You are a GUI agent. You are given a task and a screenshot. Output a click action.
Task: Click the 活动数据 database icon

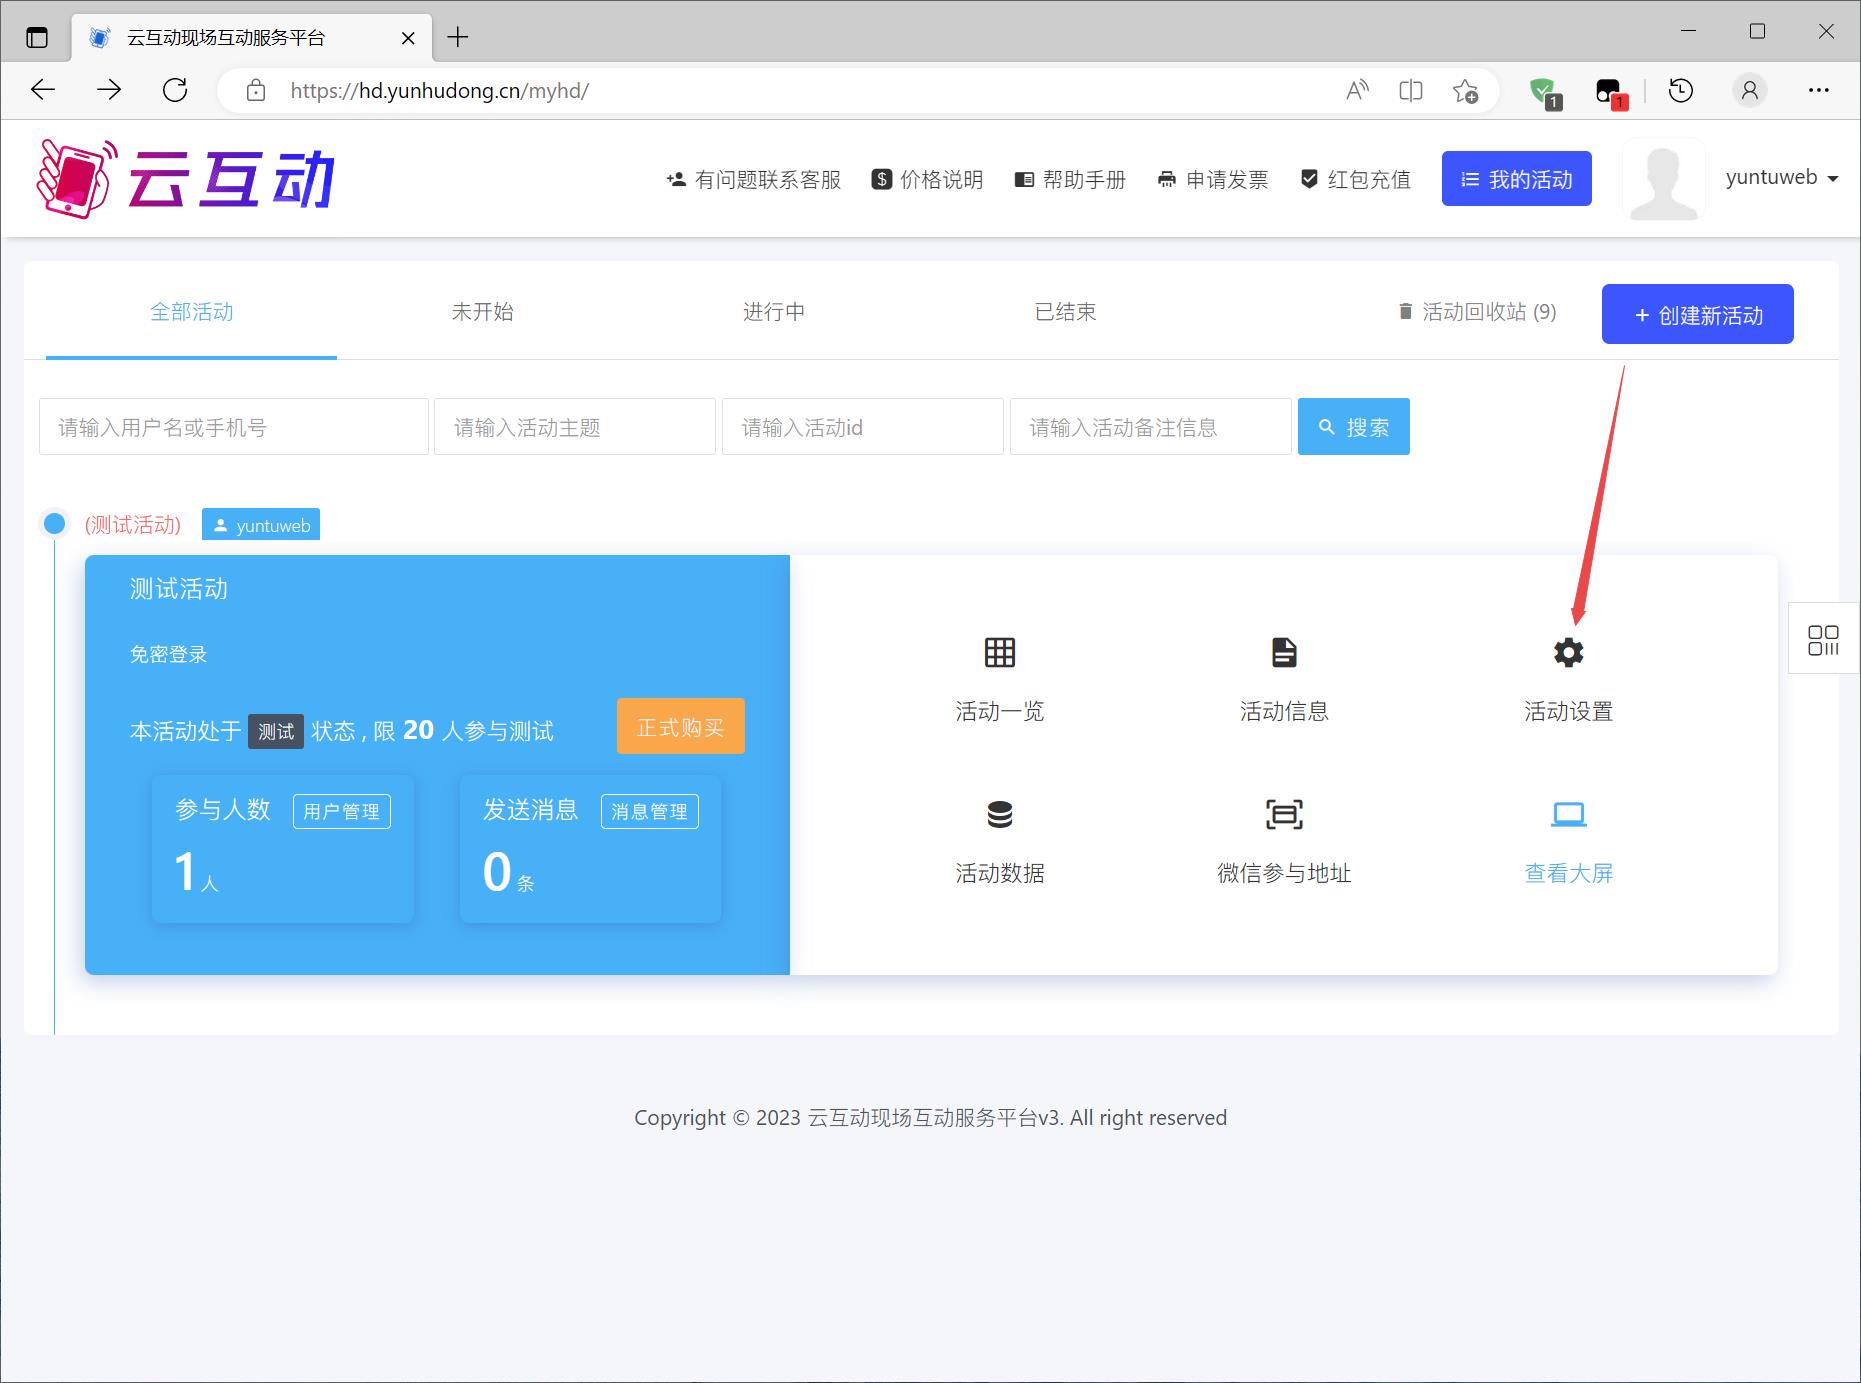(999, 815)
